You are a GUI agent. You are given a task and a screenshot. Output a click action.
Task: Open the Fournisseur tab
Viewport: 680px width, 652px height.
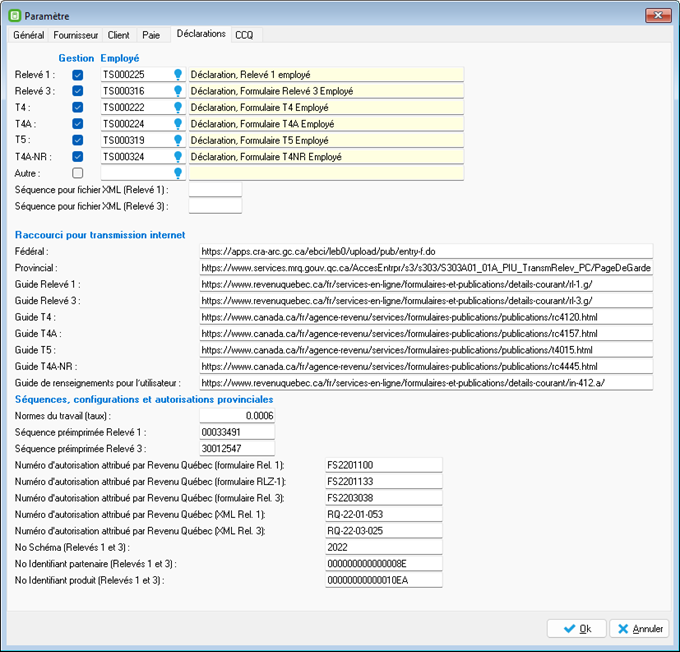click(x=75, y=35)
